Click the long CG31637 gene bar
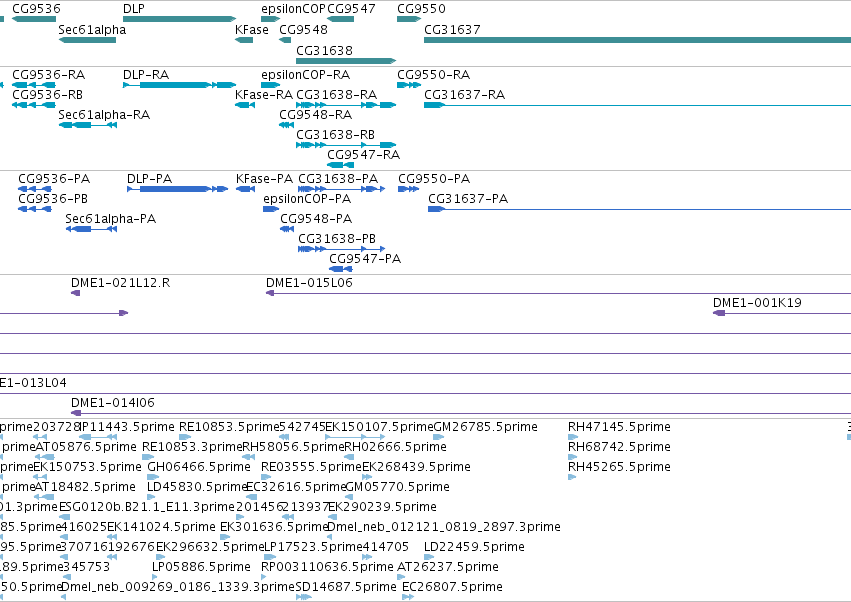Screen dimensions: 851x602 click(x=637, y=40)
